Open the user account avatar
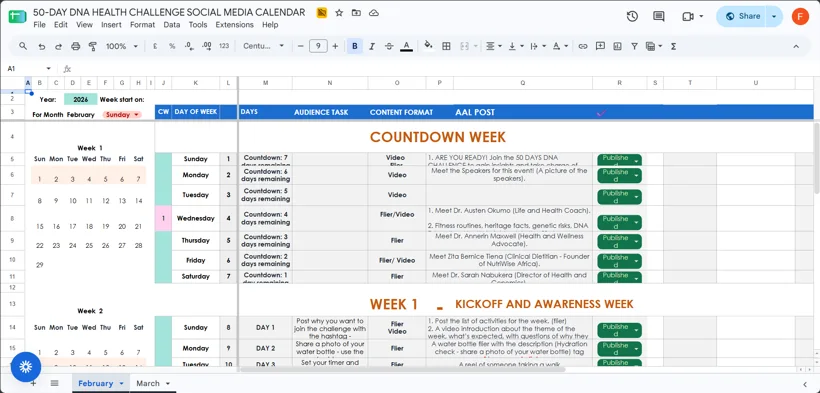Screen dimensions: 820x393 click(x=800, y=16)
